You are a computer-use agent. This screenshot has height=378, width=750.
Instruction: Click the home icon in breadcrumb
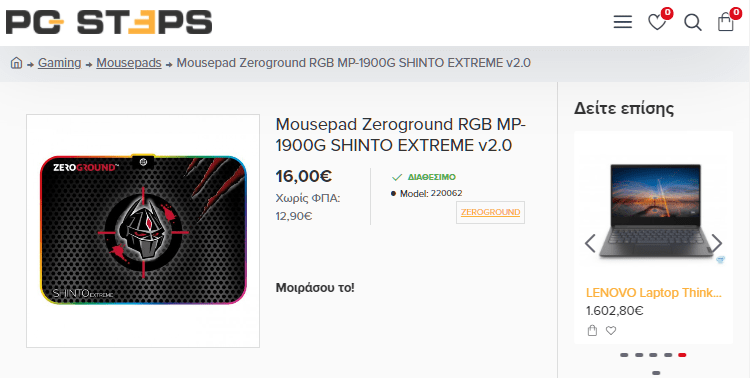tap(16, 63)
